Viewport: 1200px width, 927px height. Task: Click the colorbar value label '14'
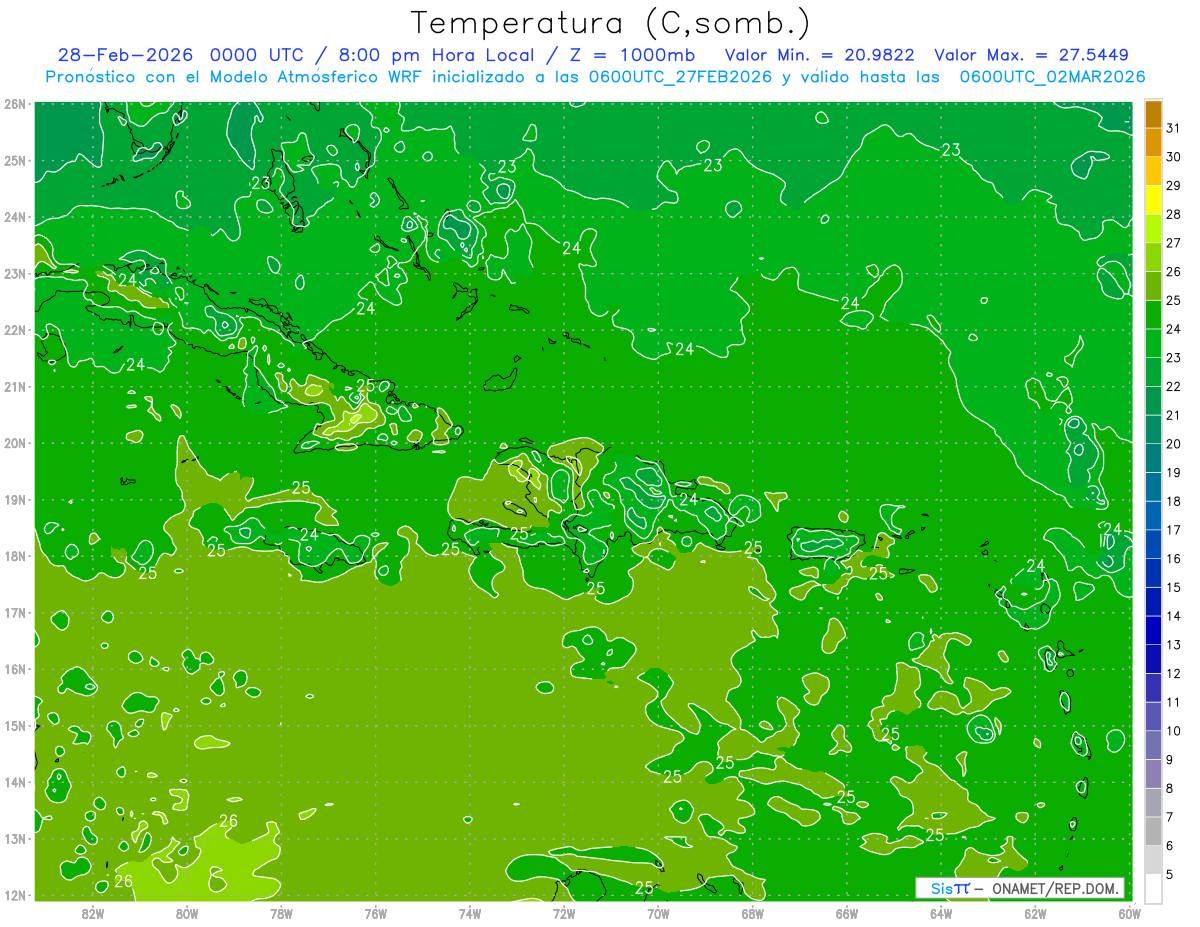click(1173, 616)
